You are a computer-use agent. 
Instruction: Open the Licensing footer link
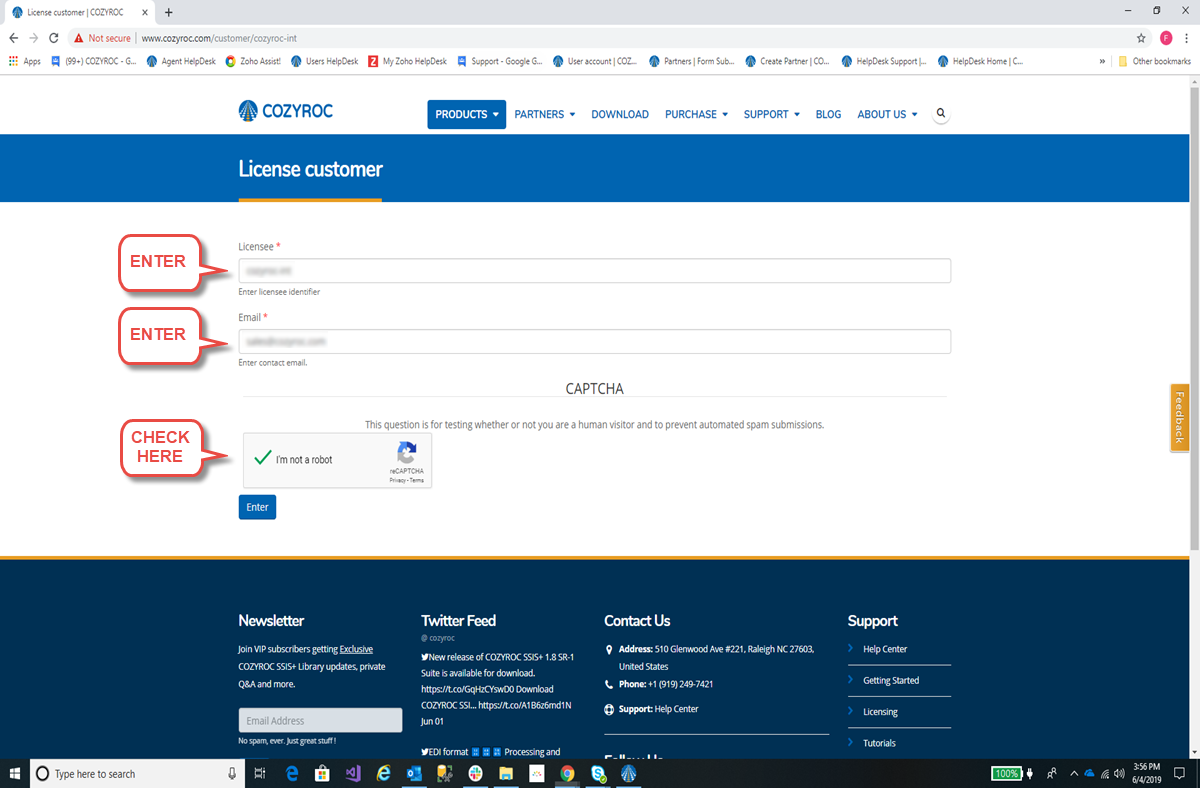[880, 712]
